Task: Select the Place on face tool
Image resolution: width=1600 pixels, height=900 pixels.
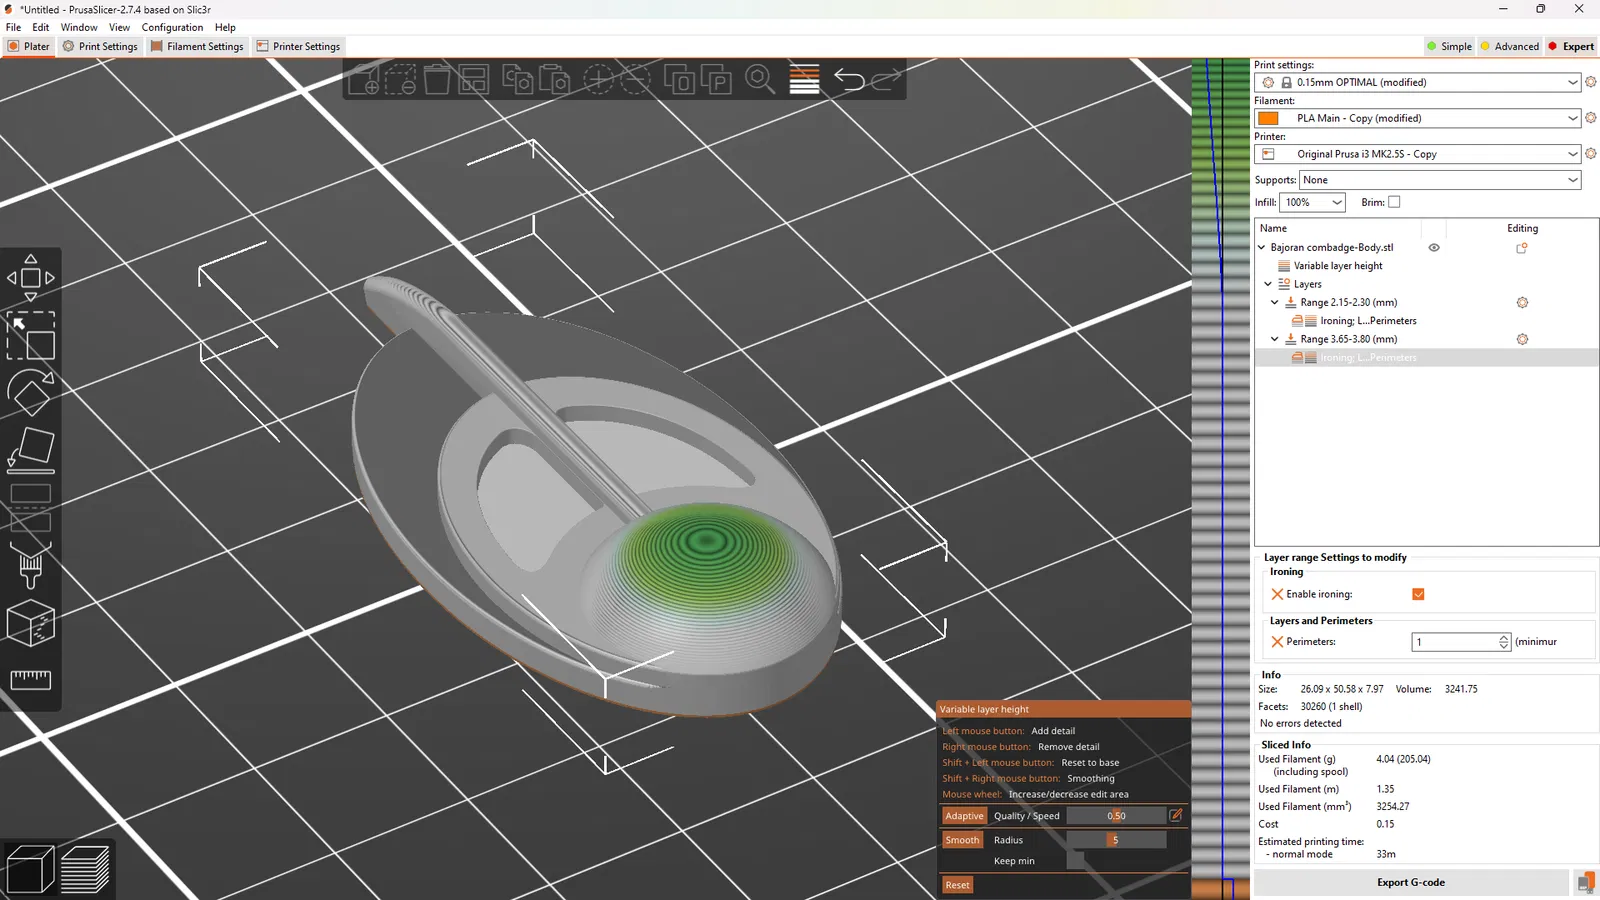Action: click(x=31, y=450)
